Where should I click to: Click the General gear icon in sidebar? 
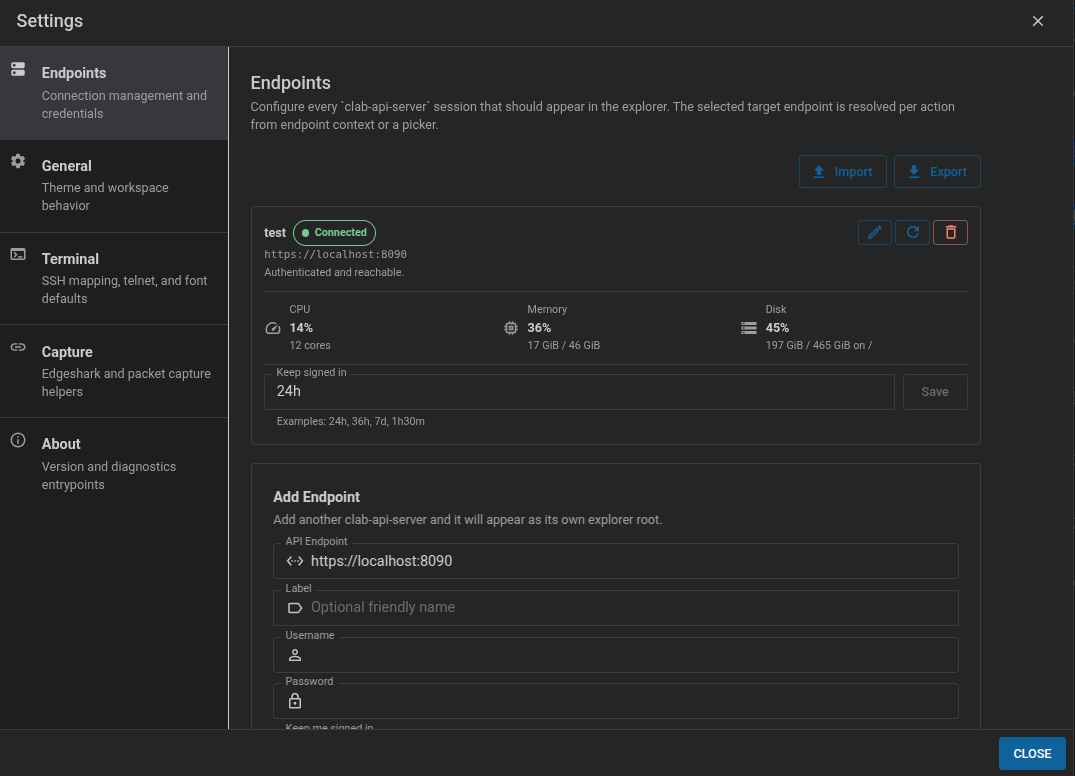(19, 161)
